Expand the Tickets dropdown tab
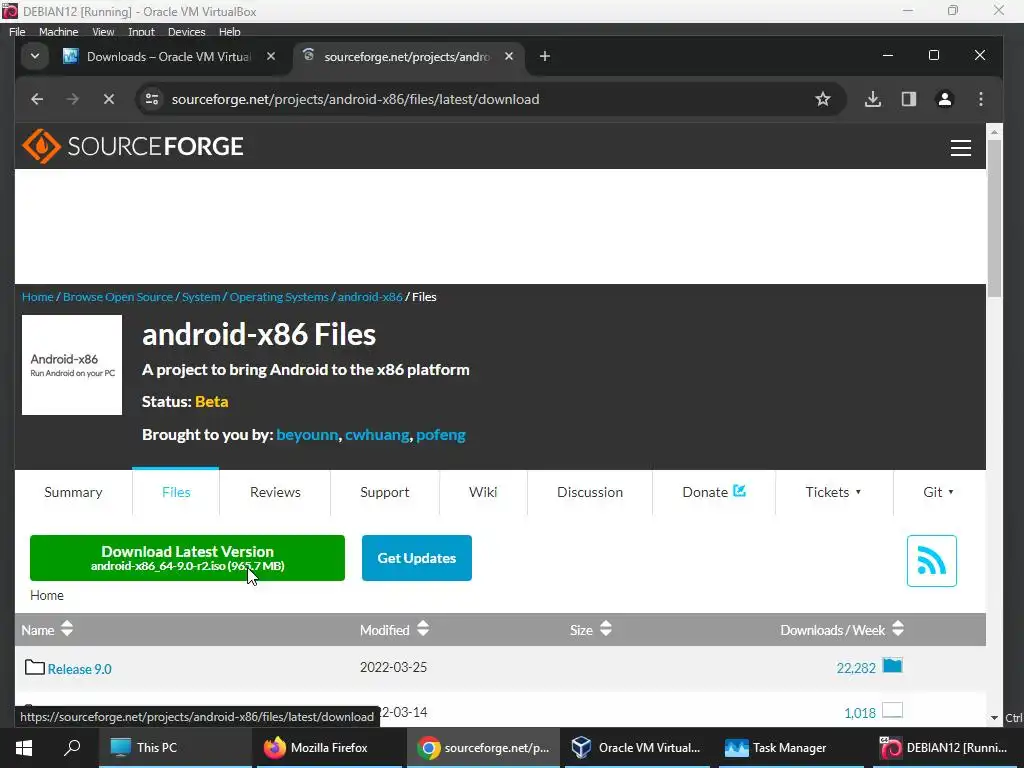 (833, 492)
